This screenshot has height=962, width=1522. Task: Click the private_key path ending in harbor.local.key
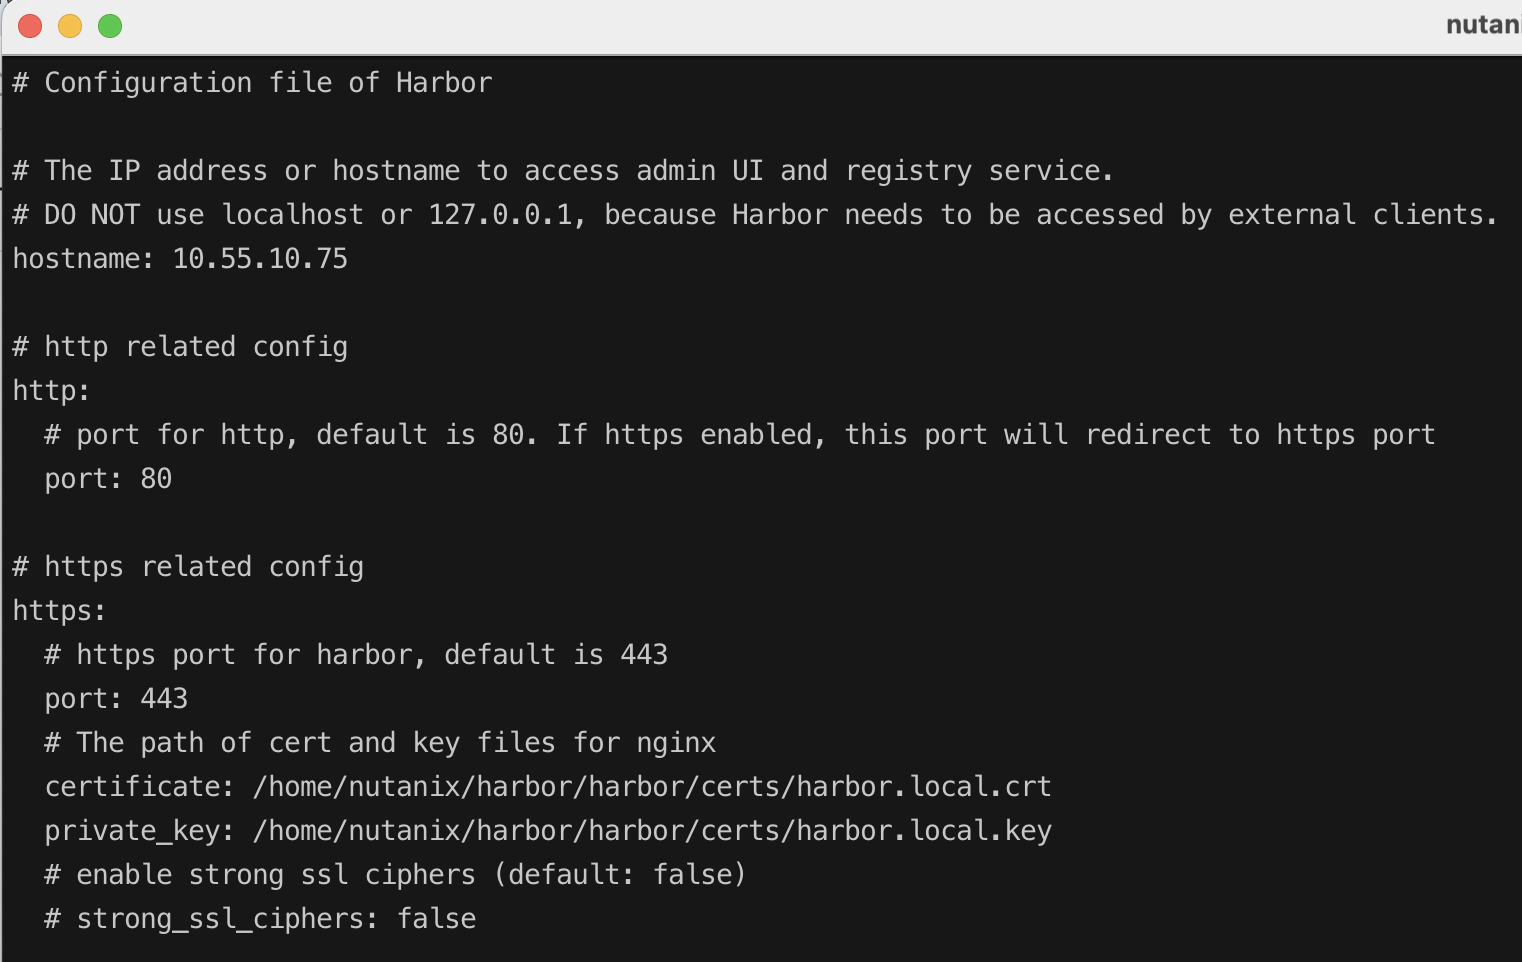652,831
